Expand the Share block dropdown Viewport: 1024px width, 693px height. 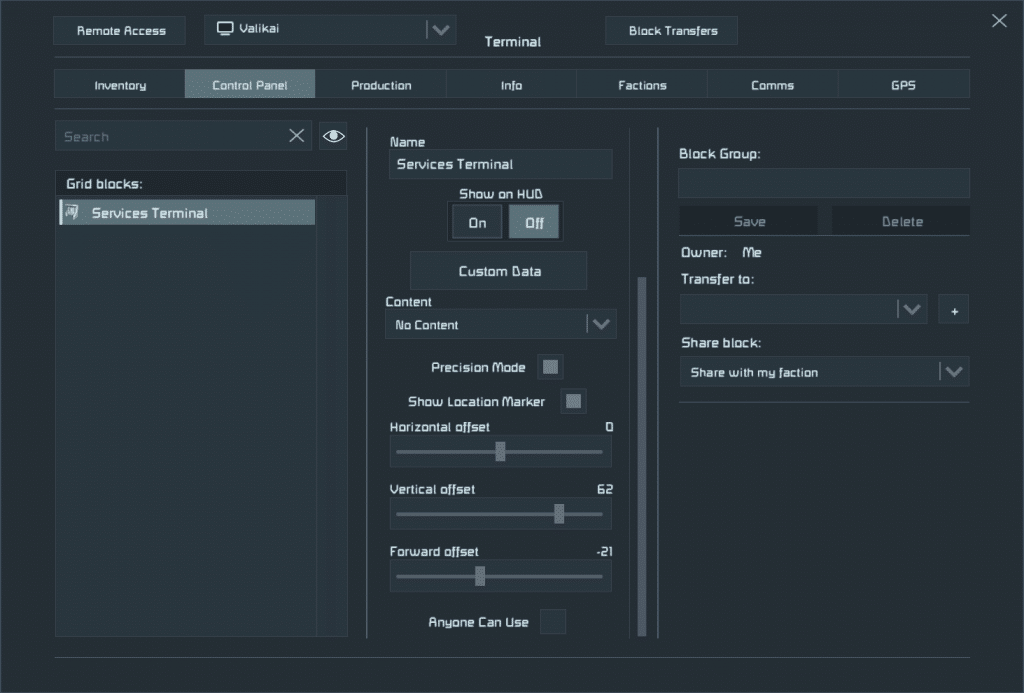[x=953, y=372]
